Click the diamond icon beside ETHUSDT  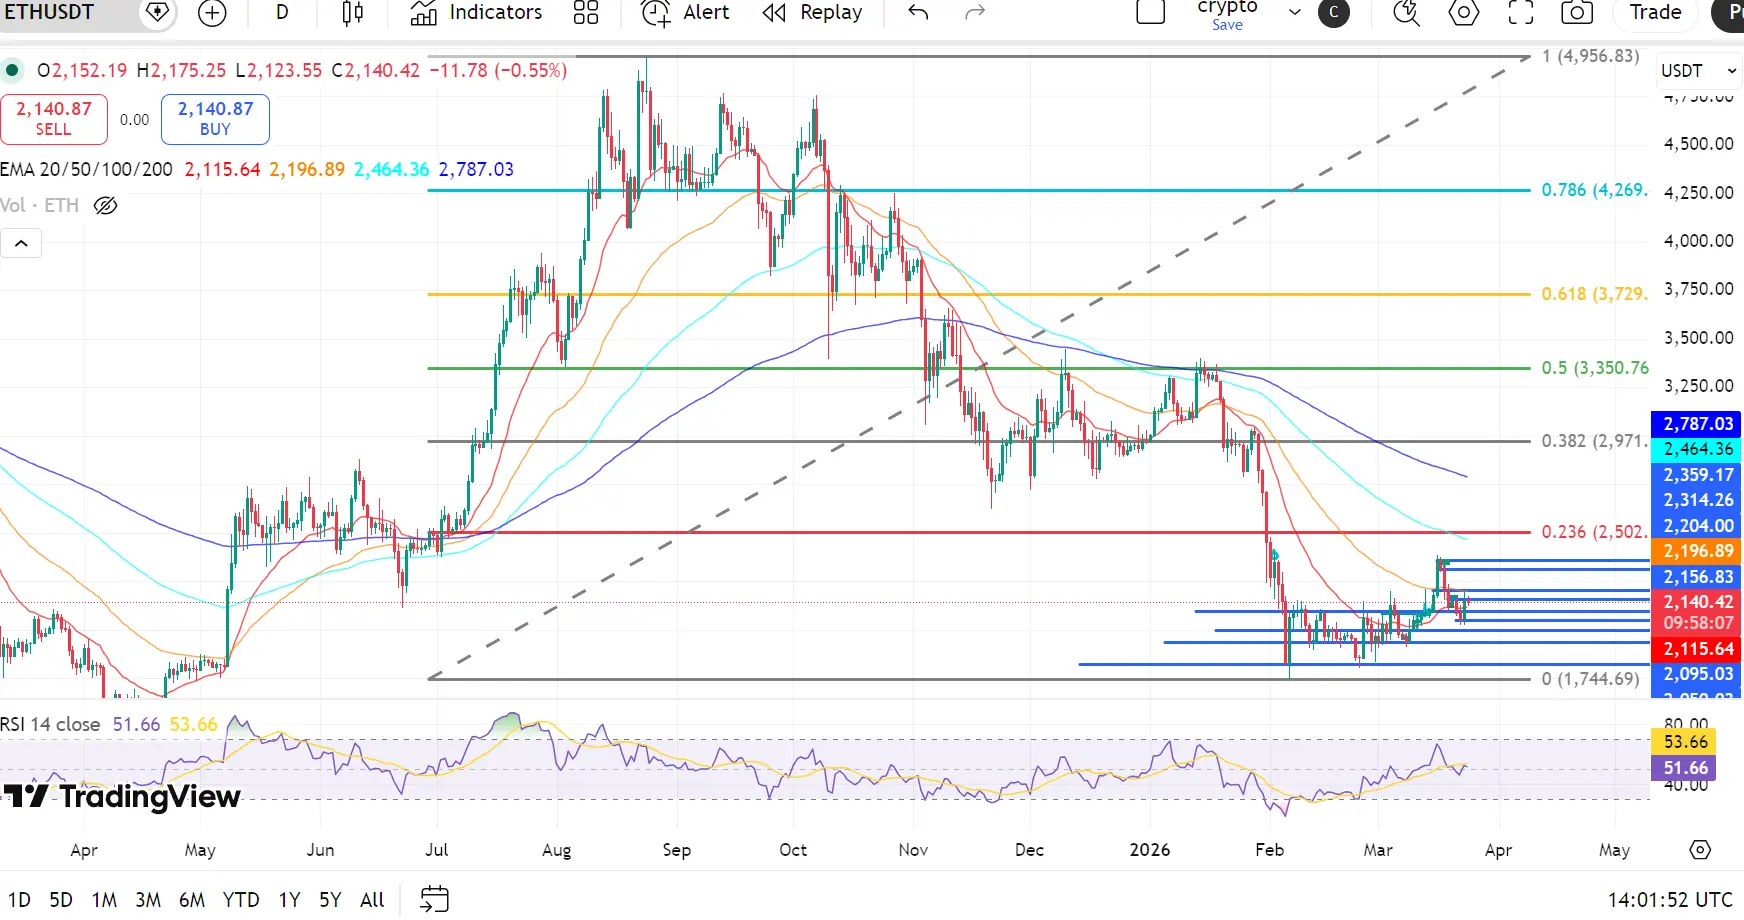pos(157,12)
